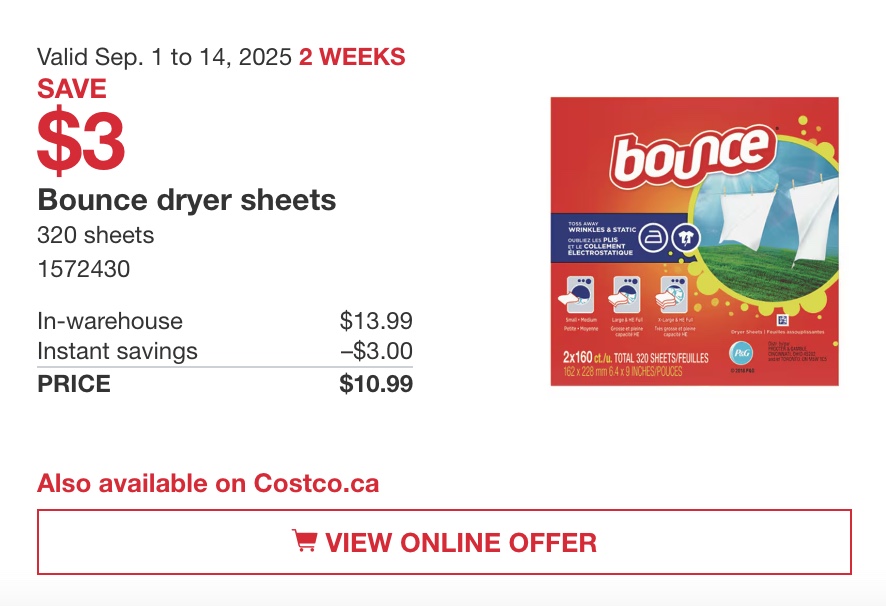The height and width of the screenshot is (606, 886).
Task: Click the large red $3 savings figure
Action: [x=81, y=140]
